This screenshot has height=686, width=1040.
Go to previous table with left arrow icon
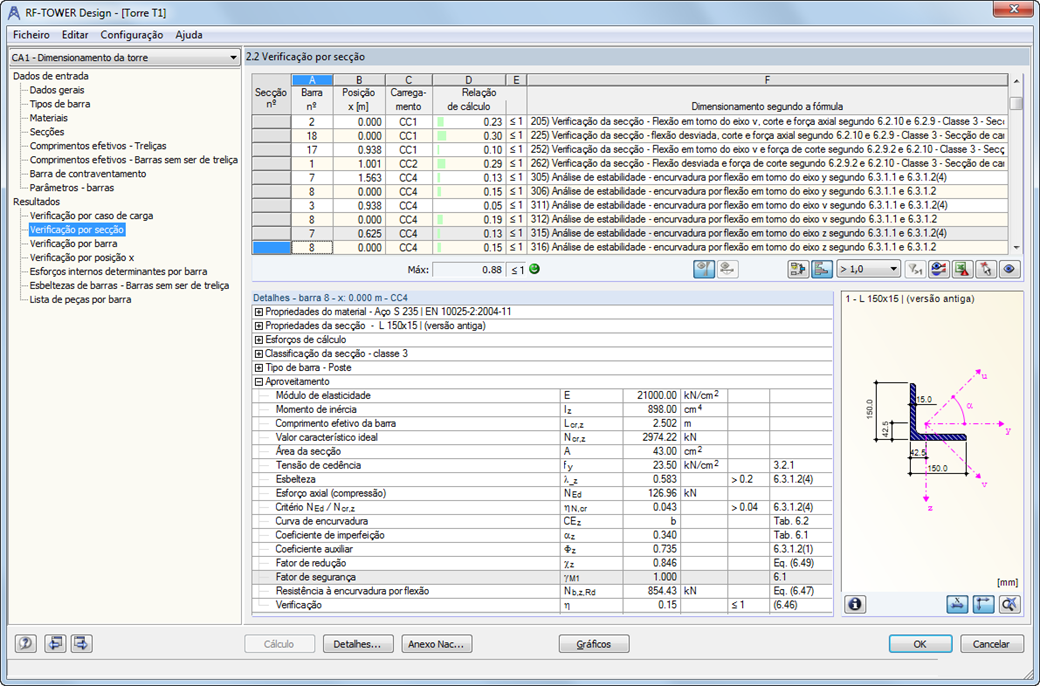[x=55, y=643]
